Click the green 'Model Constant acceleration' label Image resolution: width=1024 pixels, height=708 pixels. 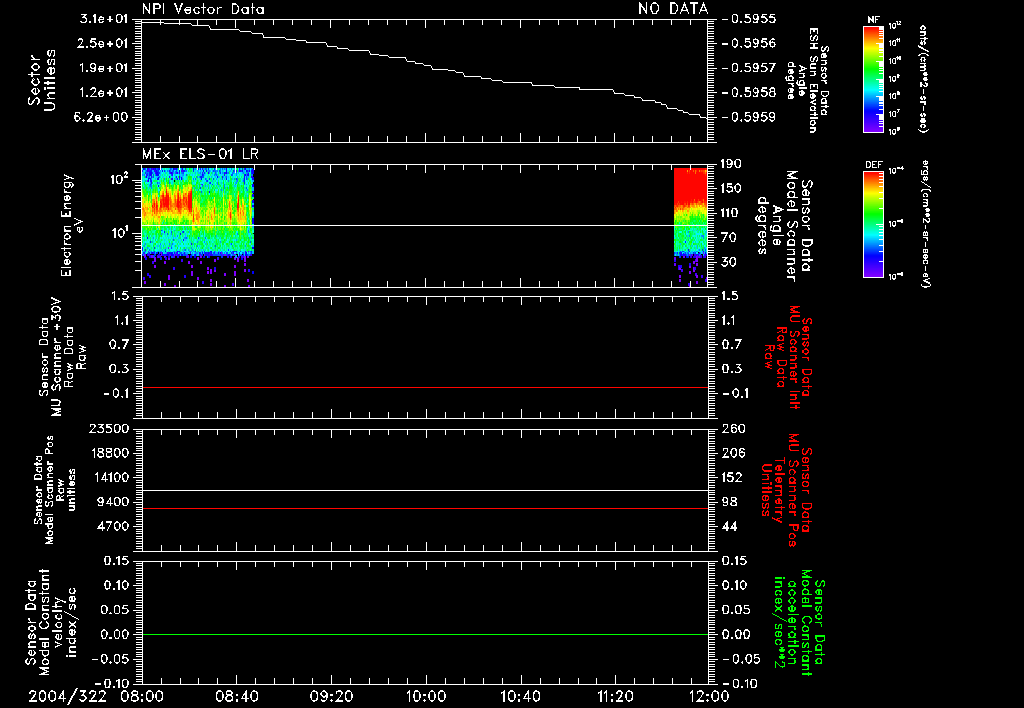(799, 622)
